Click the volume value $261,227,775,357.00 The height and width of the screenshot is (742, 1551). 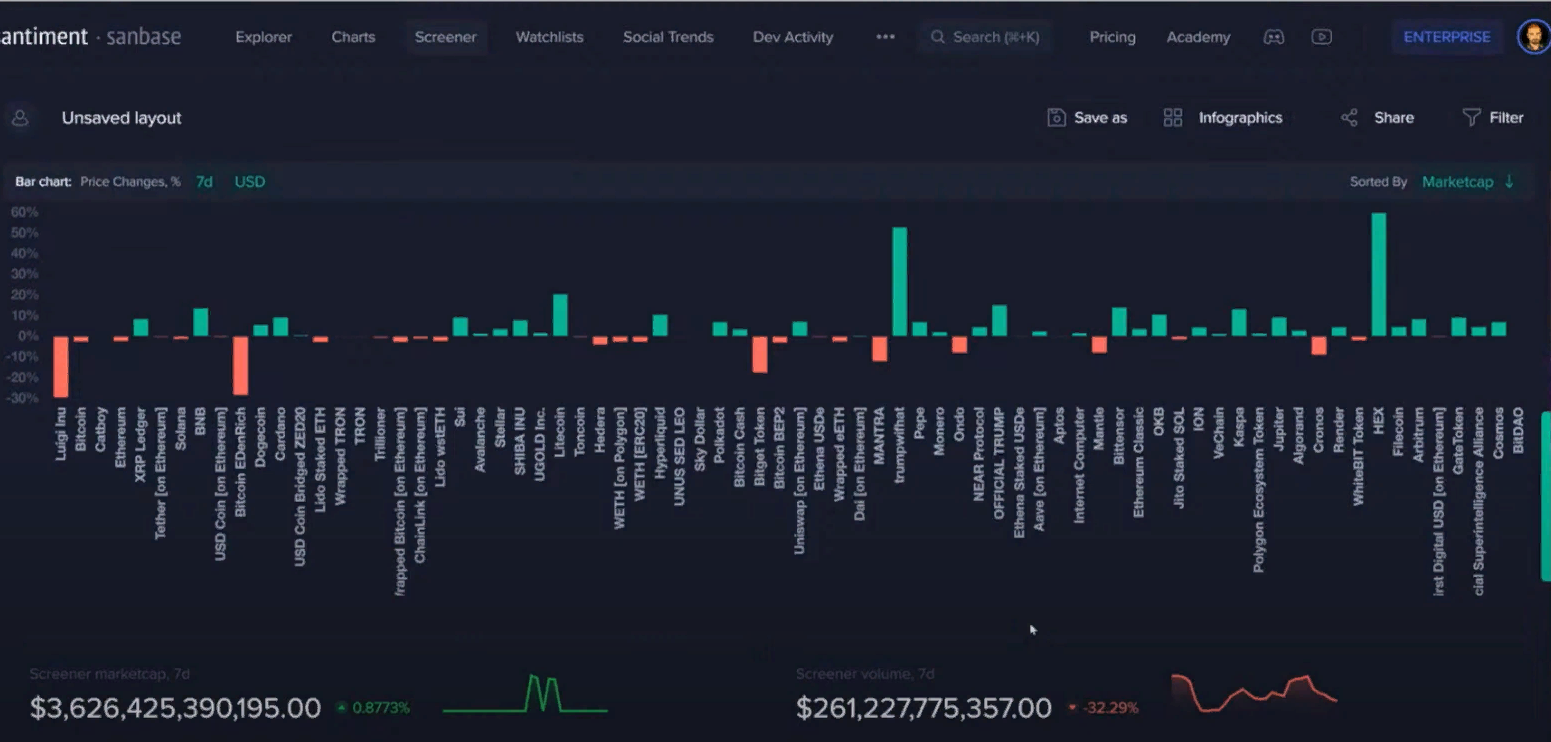(x=924, y=708)
